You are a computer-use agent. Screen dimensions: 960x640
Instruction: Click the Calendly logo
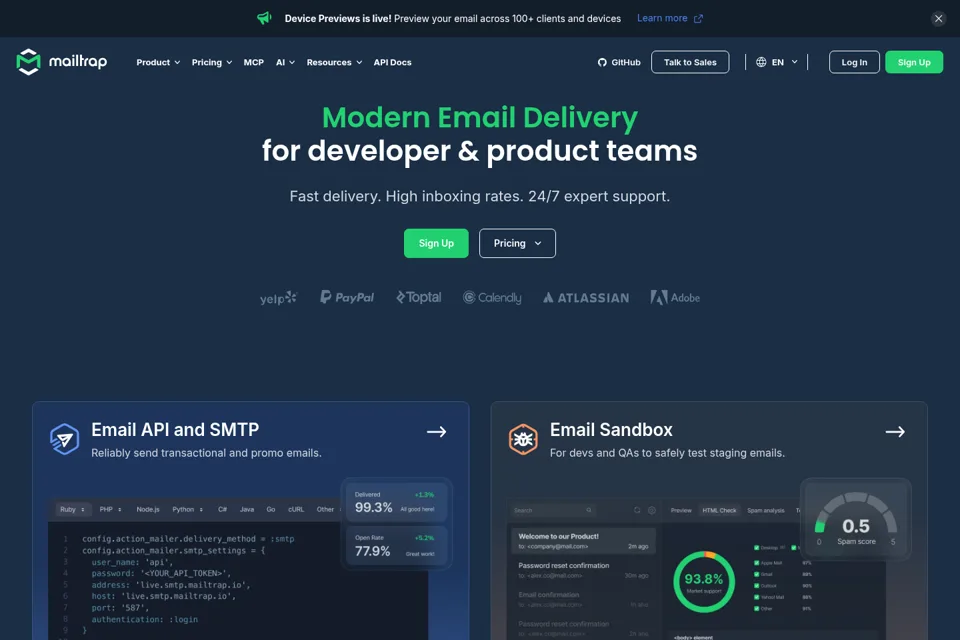pyautogui.click(x=492, y=298)
